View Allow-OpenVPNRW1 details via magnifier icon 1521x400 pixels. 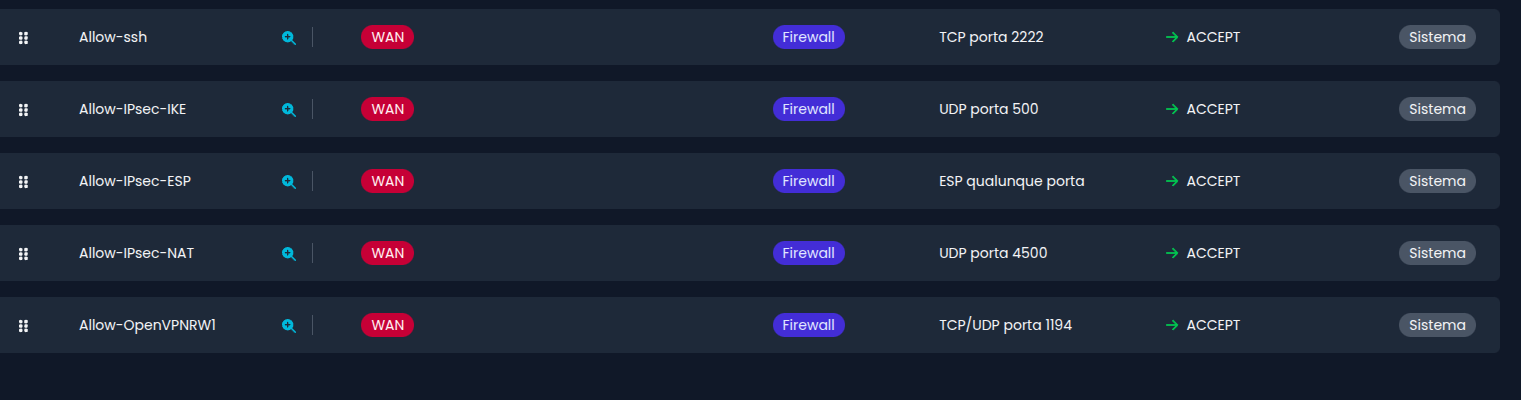[288, 326]
